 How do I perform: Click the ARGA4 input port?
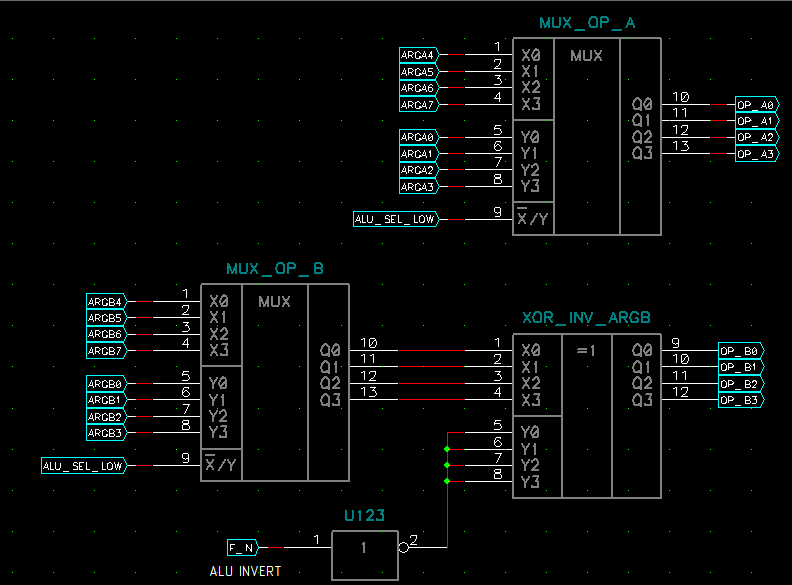click(x=418, y=55)
